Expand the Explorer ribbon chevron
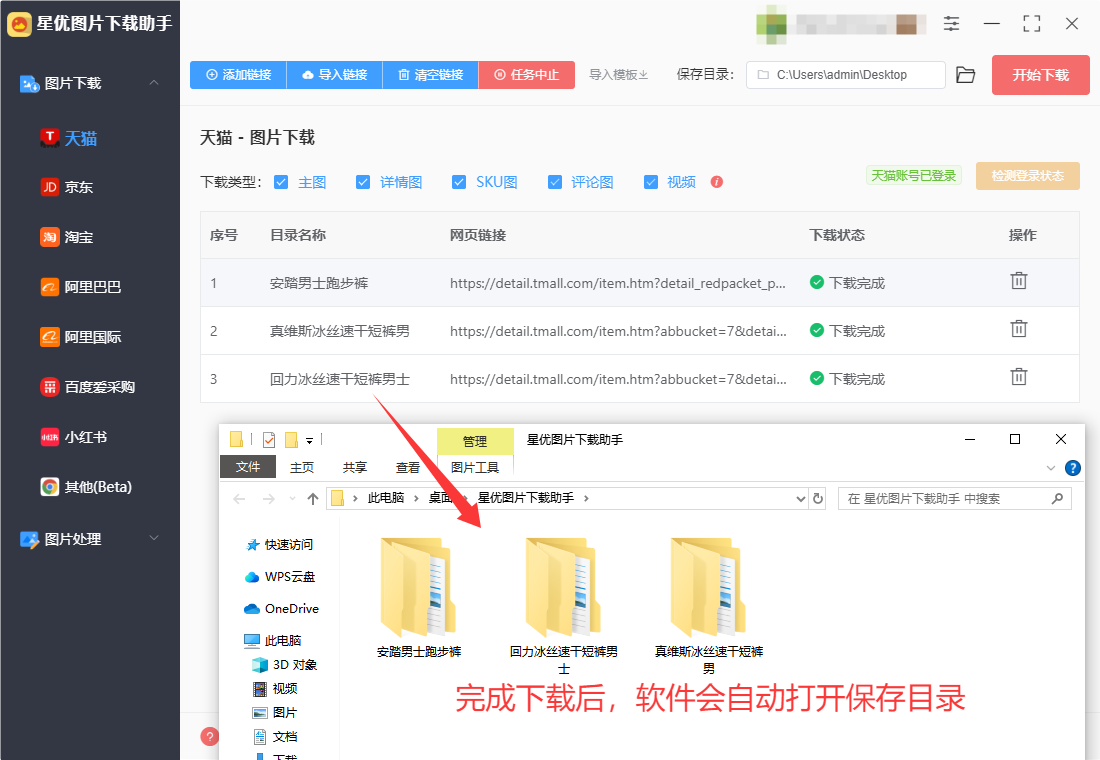The width and height of the screenshot is (1100, 760). [x=1050, y=468]
